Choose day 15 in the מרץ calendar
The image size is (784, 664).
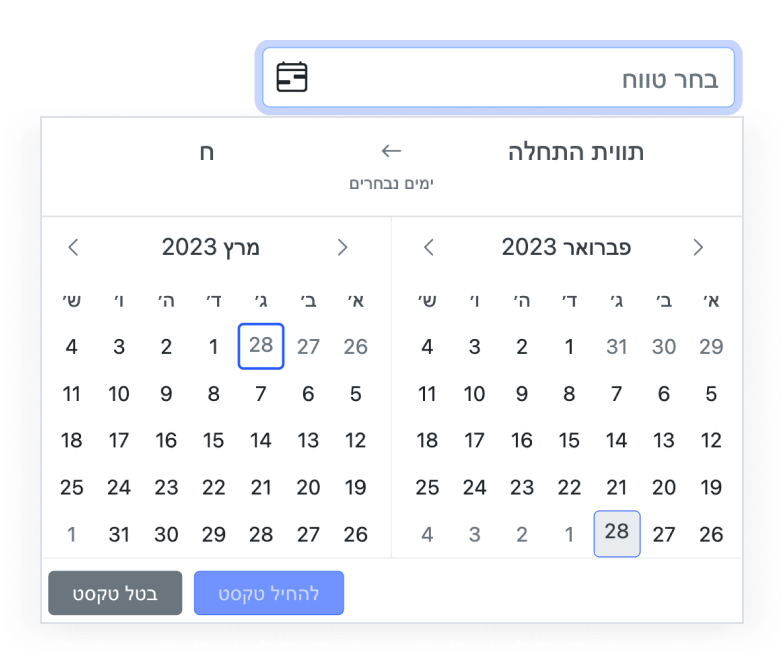(x=214, y=440)
